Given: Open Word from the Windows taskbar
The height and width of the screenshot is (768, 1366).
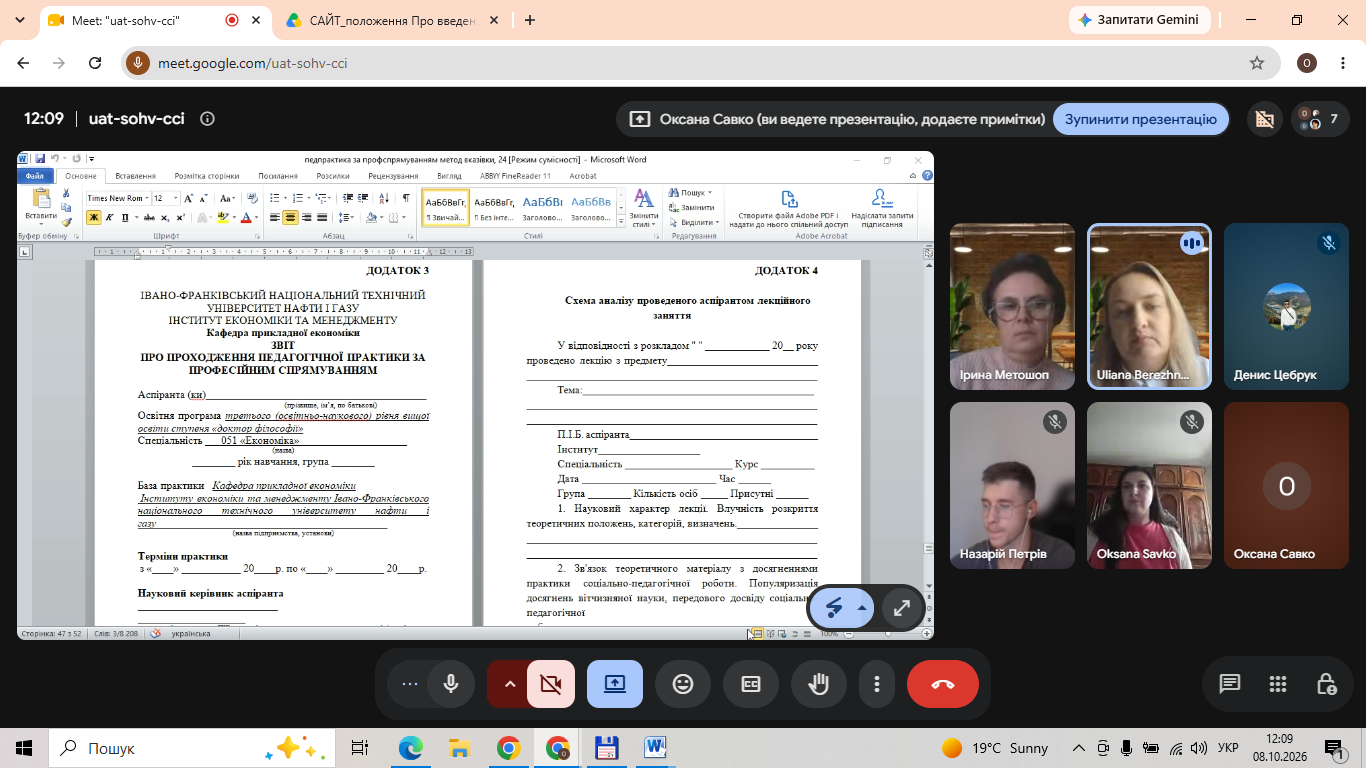Looking at the screenshot, I should [x=655, y=748].
